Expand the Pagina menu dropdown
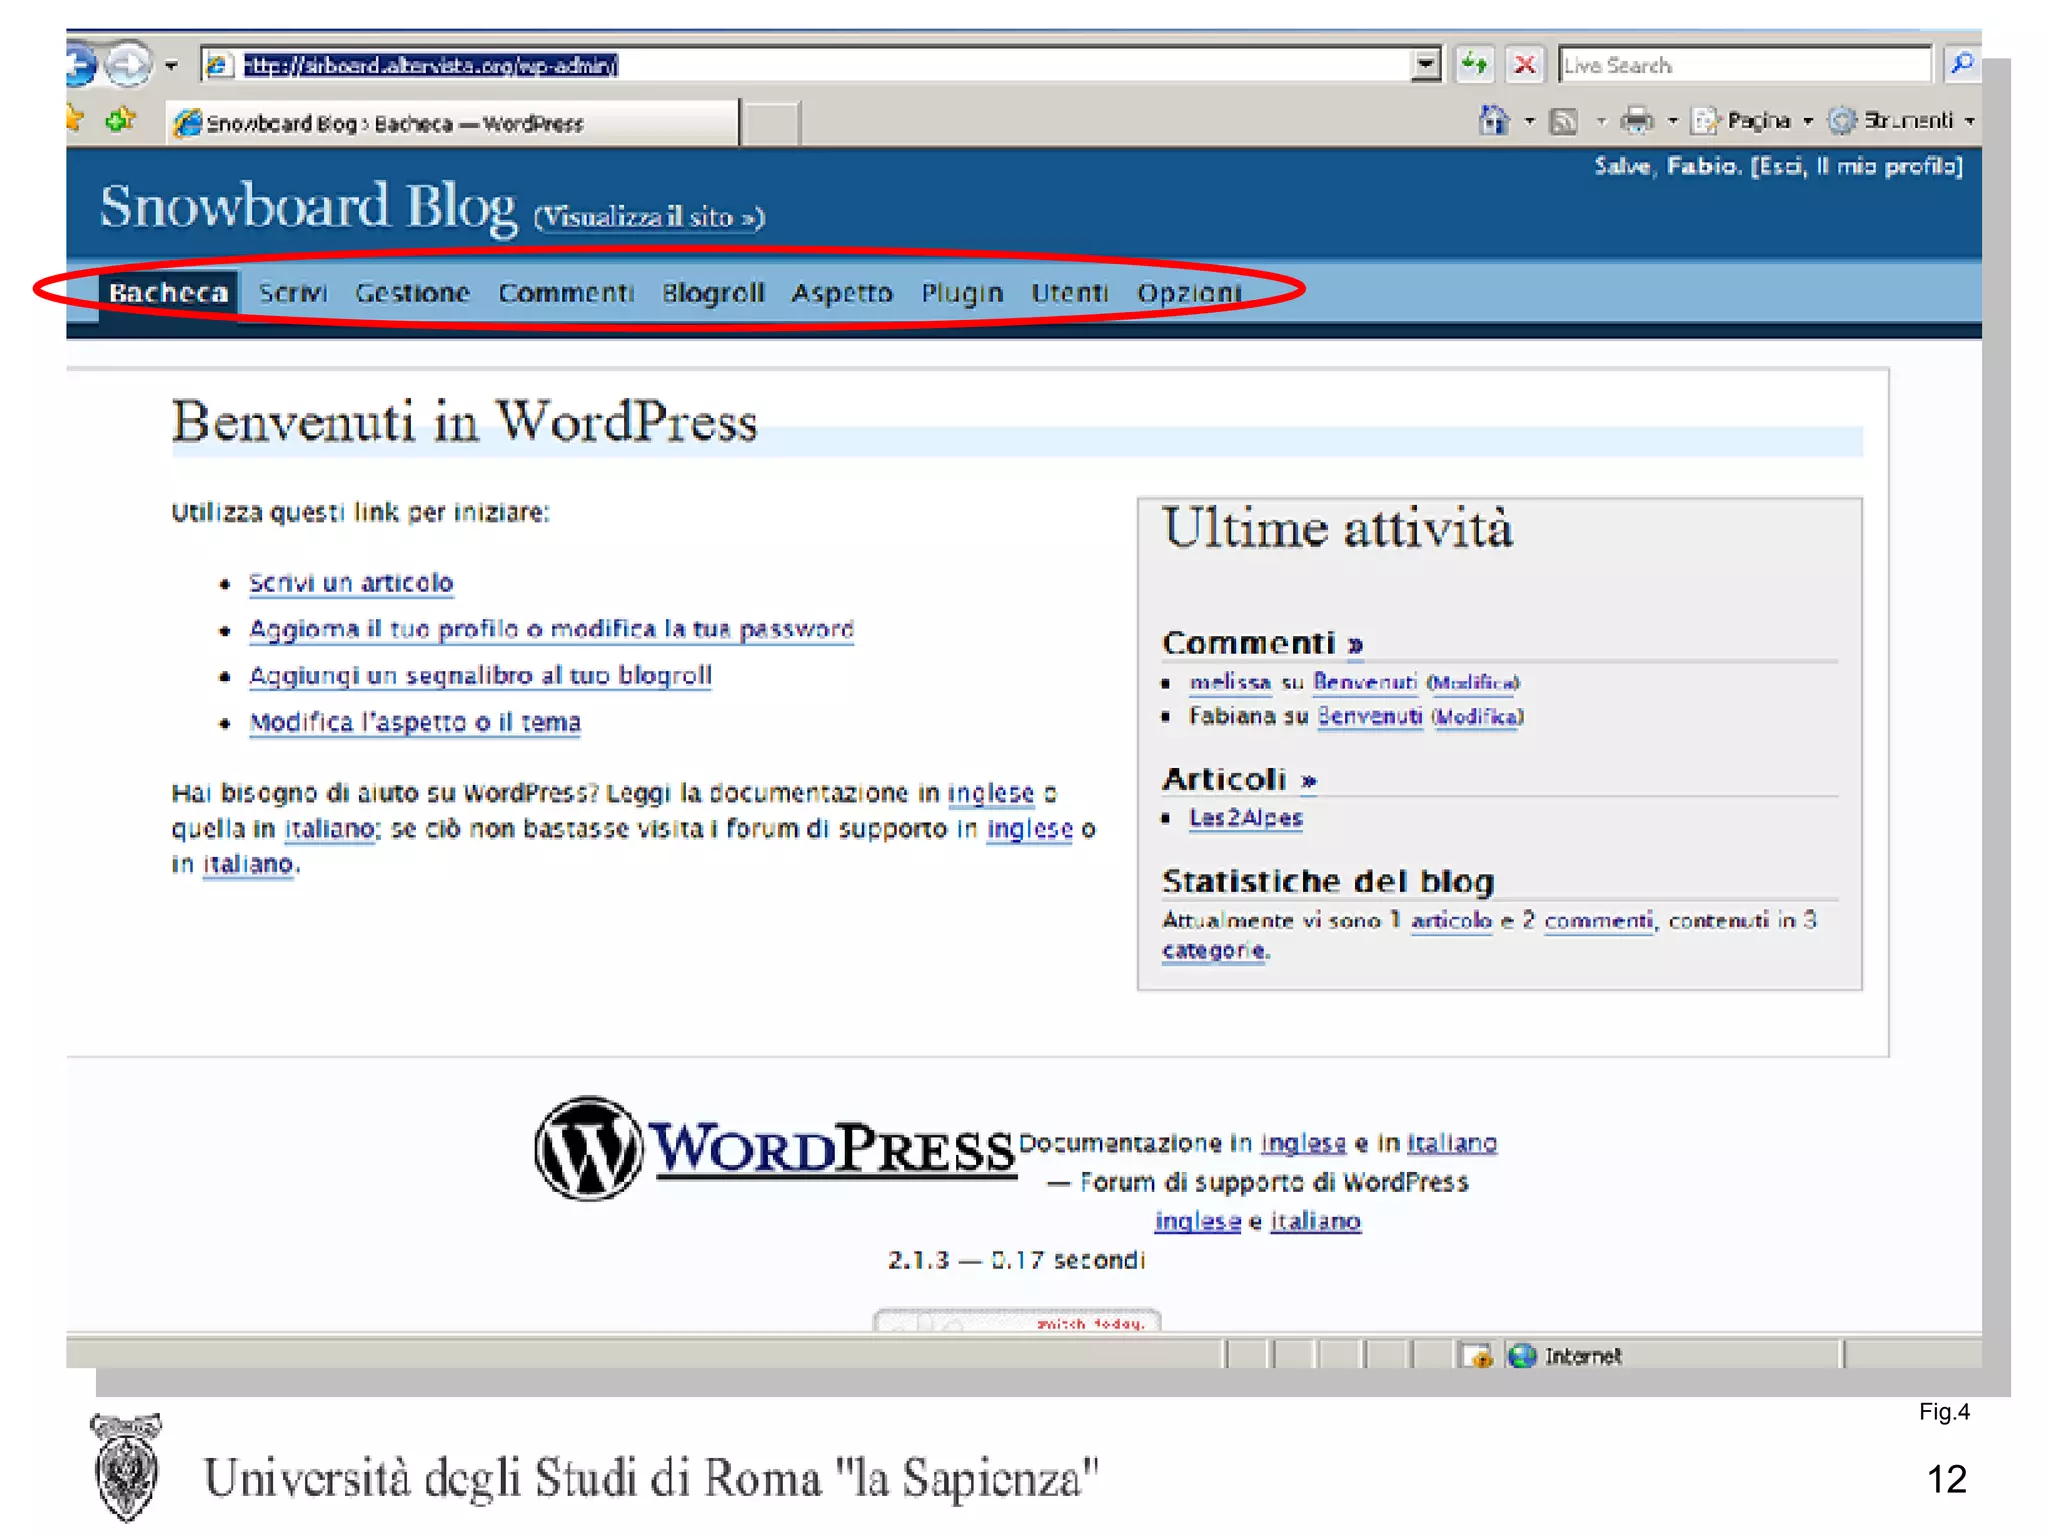This screenshot has height=1535, width=2048. coord(1808,121)
